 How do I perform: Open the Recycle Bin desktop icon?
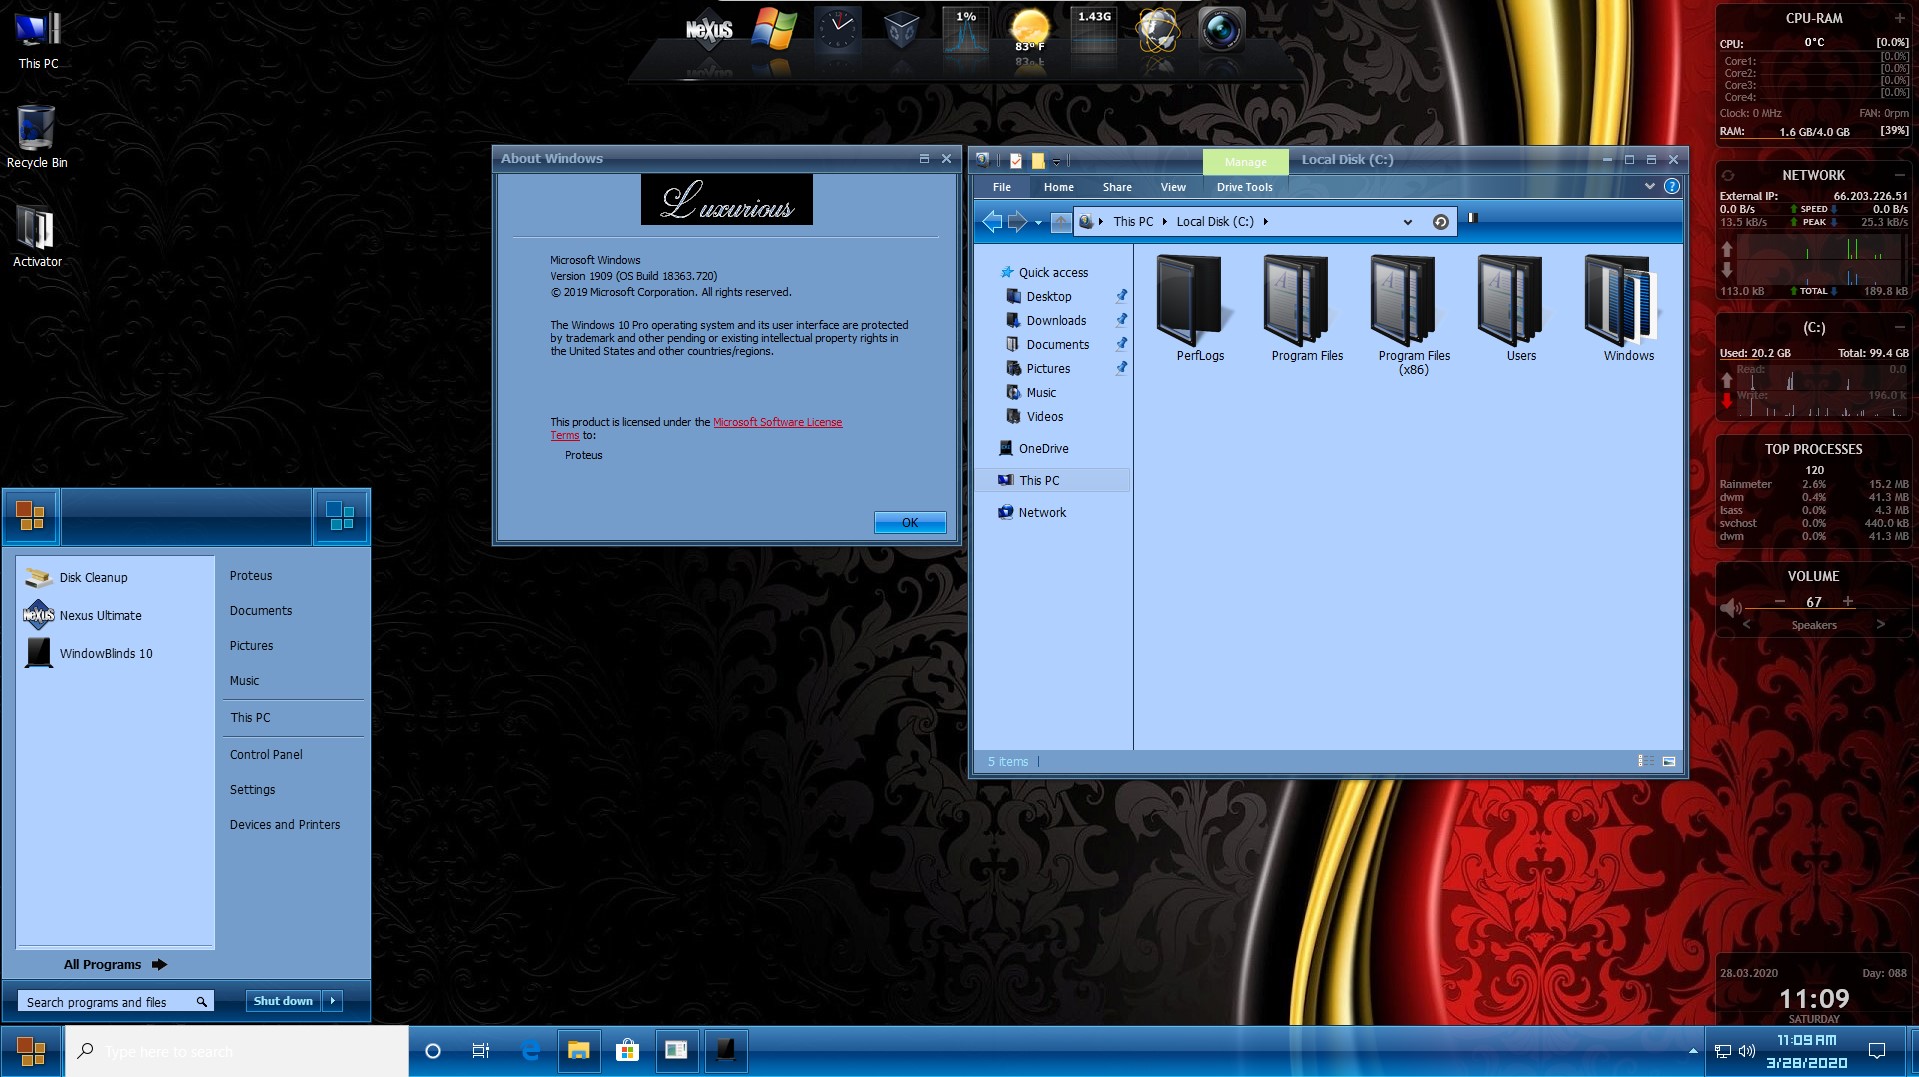point(37,137)
